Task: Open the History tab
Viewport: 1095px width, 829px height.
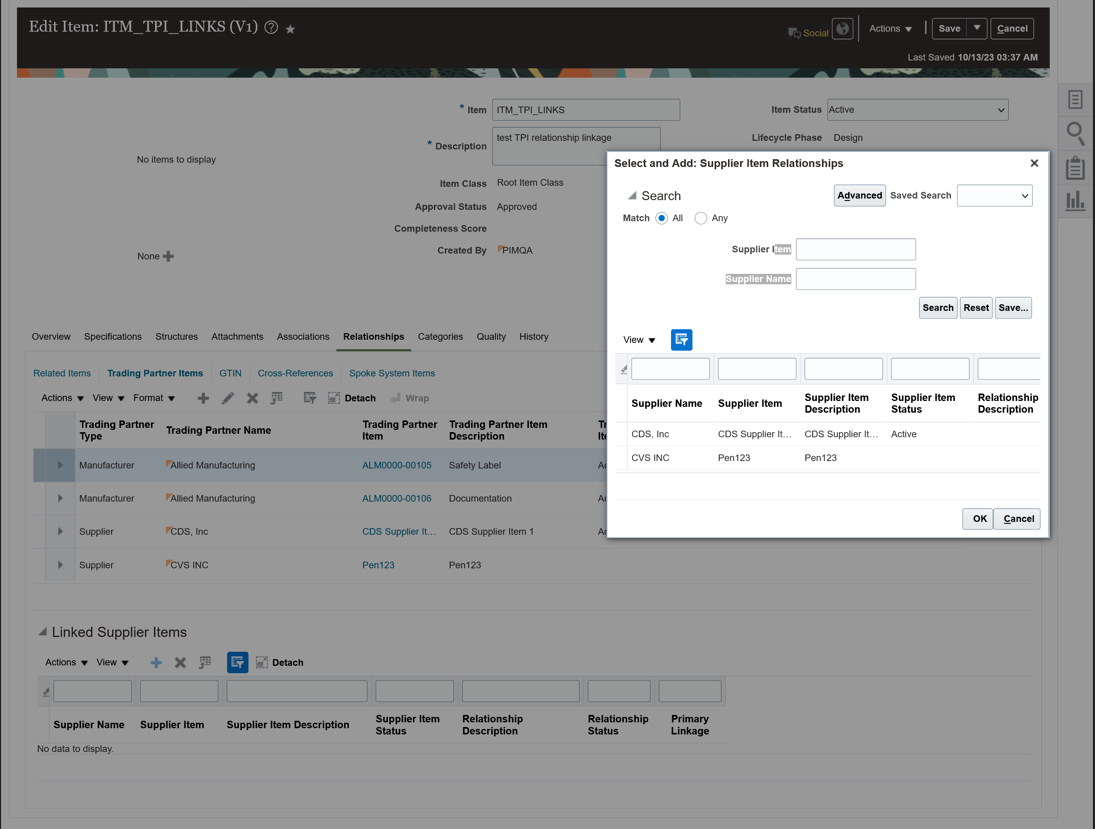Action: 534,337
